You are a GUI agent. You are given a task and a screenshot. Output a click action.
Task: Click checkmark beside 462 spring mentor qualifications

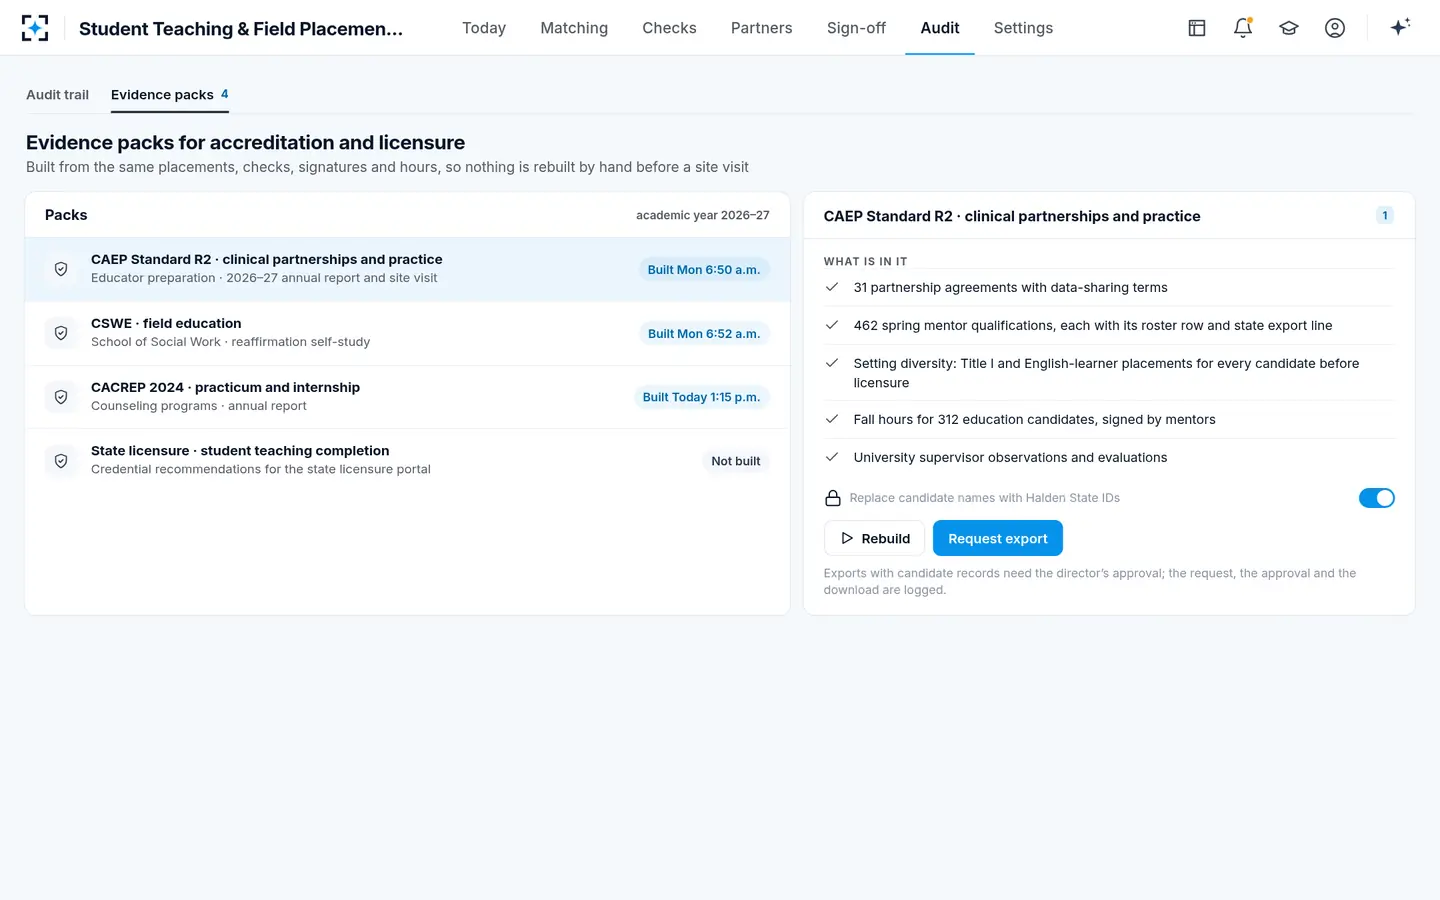point(832,325)
